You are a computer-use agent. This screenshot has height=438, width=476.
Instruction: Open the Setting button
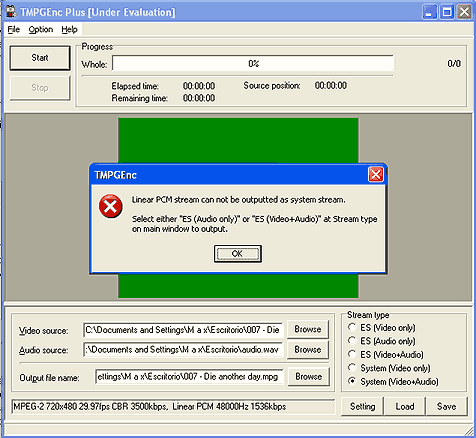362,406
